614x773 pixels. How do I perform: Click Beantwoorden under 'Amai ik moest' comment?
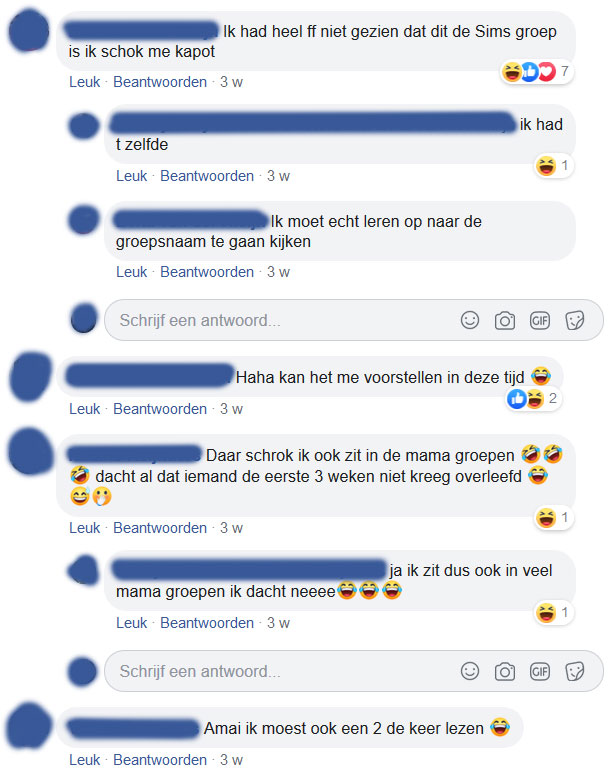[160, 760]
